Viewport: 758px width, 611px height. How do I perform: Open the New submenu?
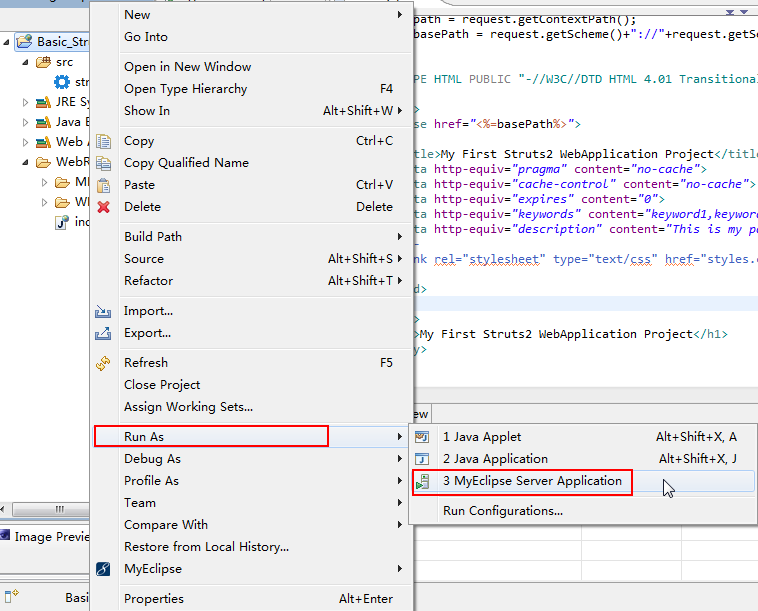pos(253,15)
